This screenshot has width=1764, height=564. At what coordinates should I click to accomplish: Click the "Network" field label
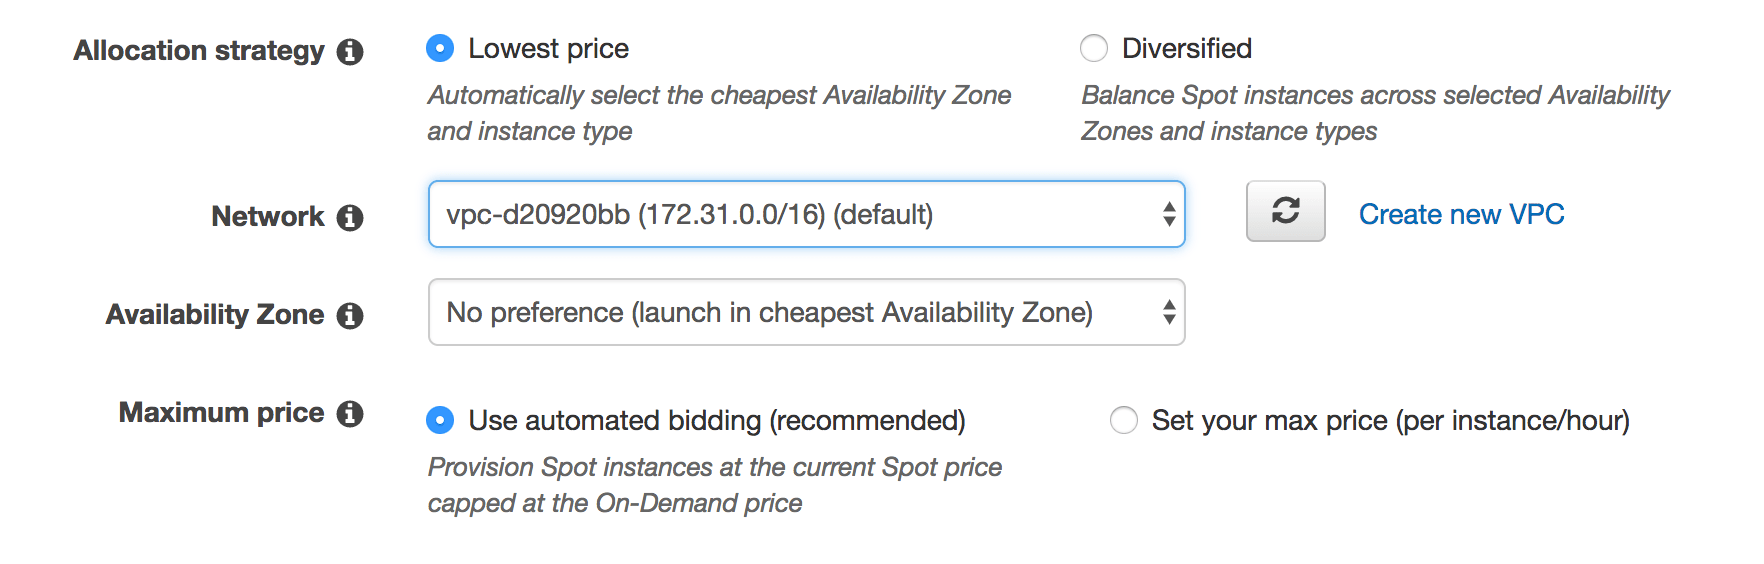tap(267, 217)
